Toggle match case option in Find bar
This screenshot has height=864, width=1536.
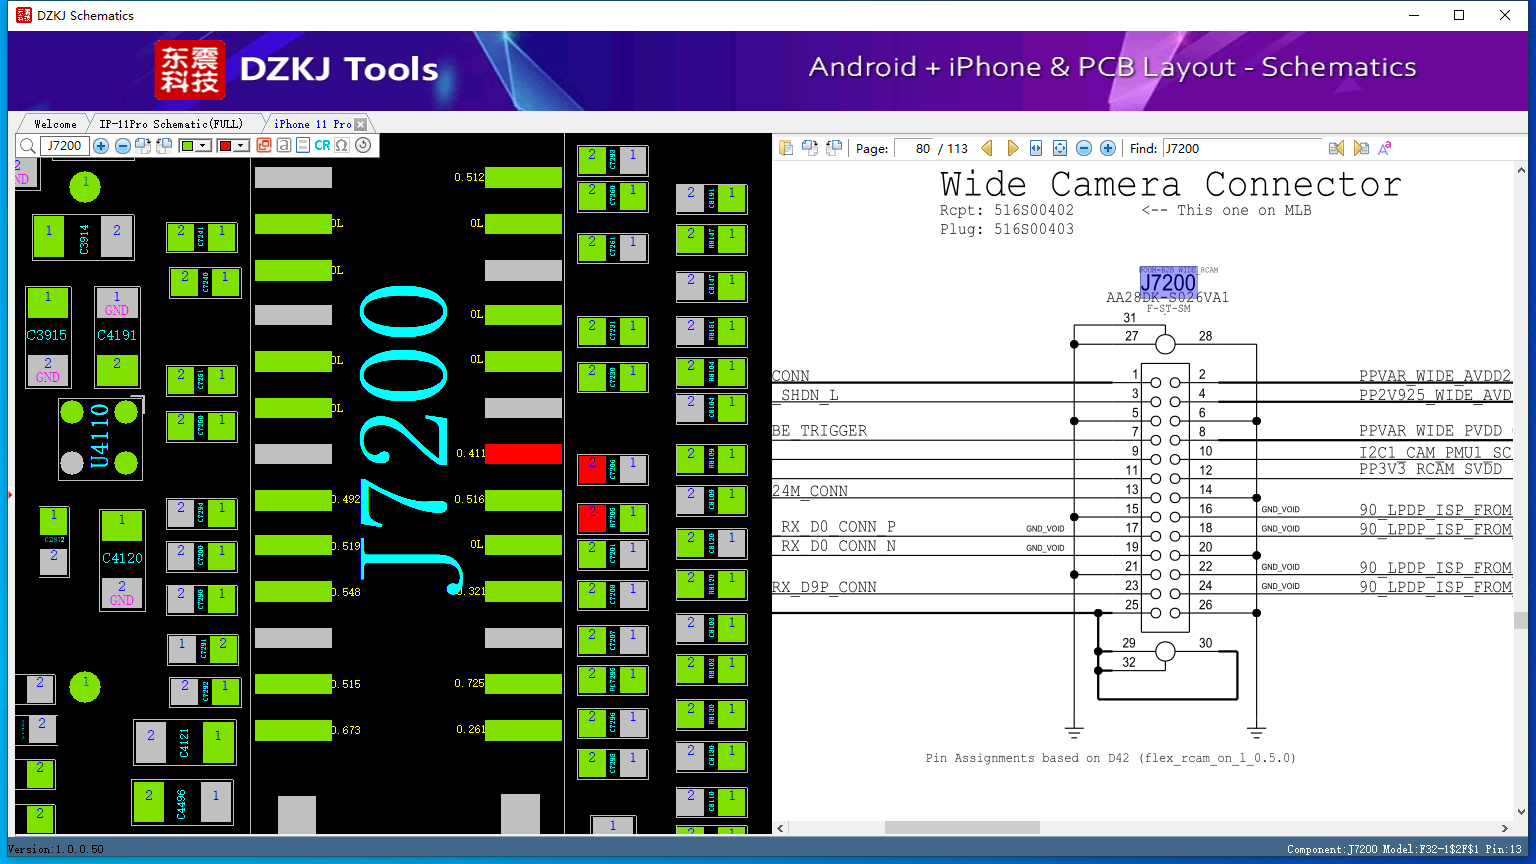[x=1384, y=148]
